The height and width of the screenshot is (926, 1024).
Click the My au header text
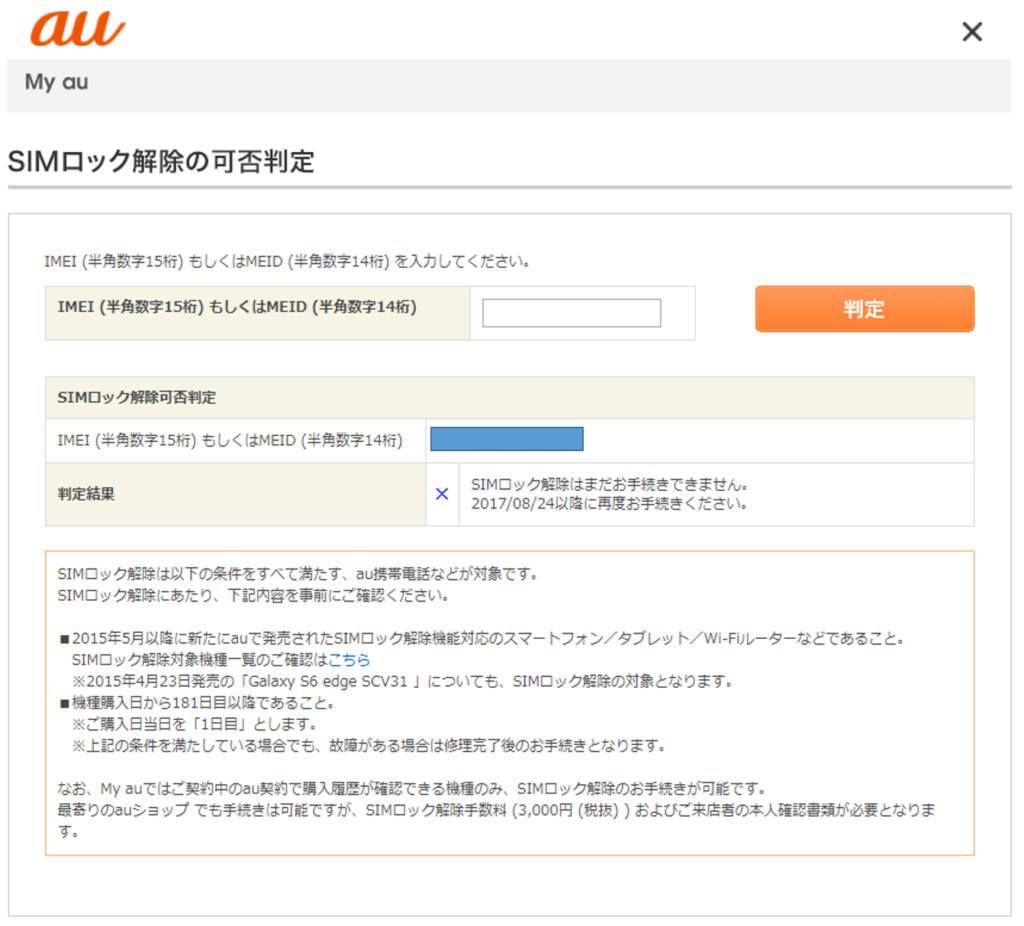(x=56, y=82)
